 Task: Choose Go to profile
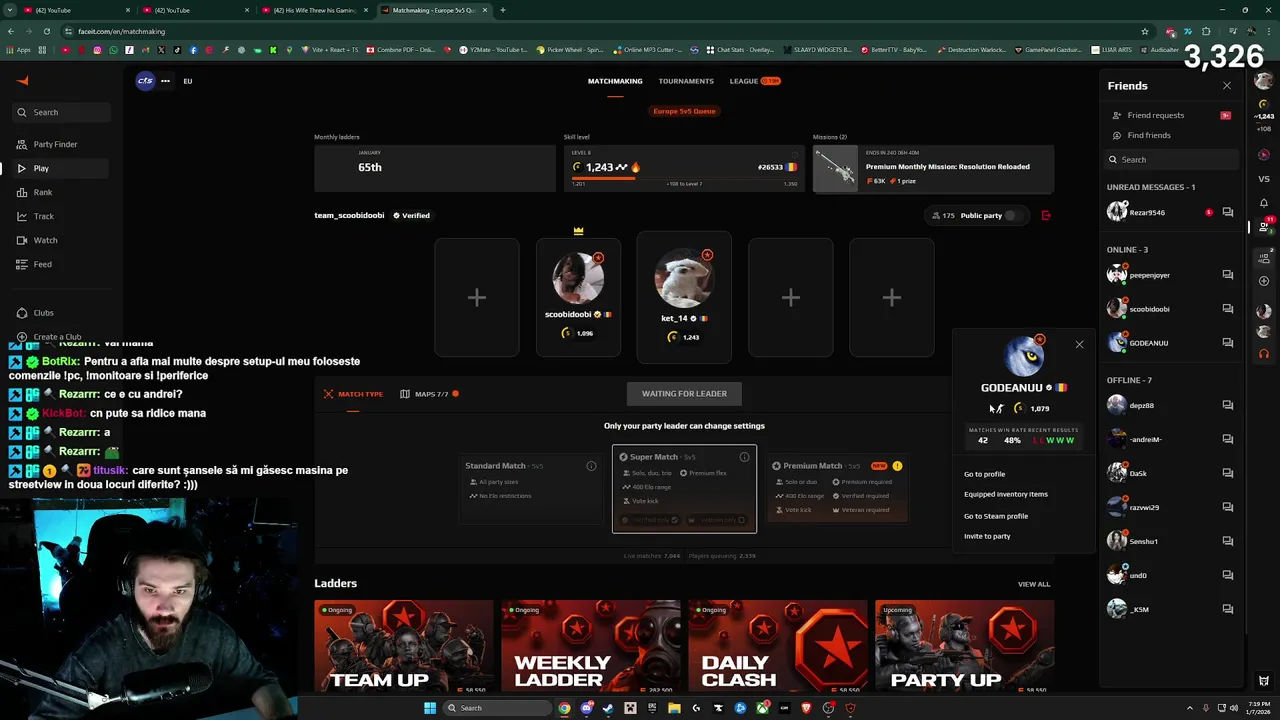(984, 474)
